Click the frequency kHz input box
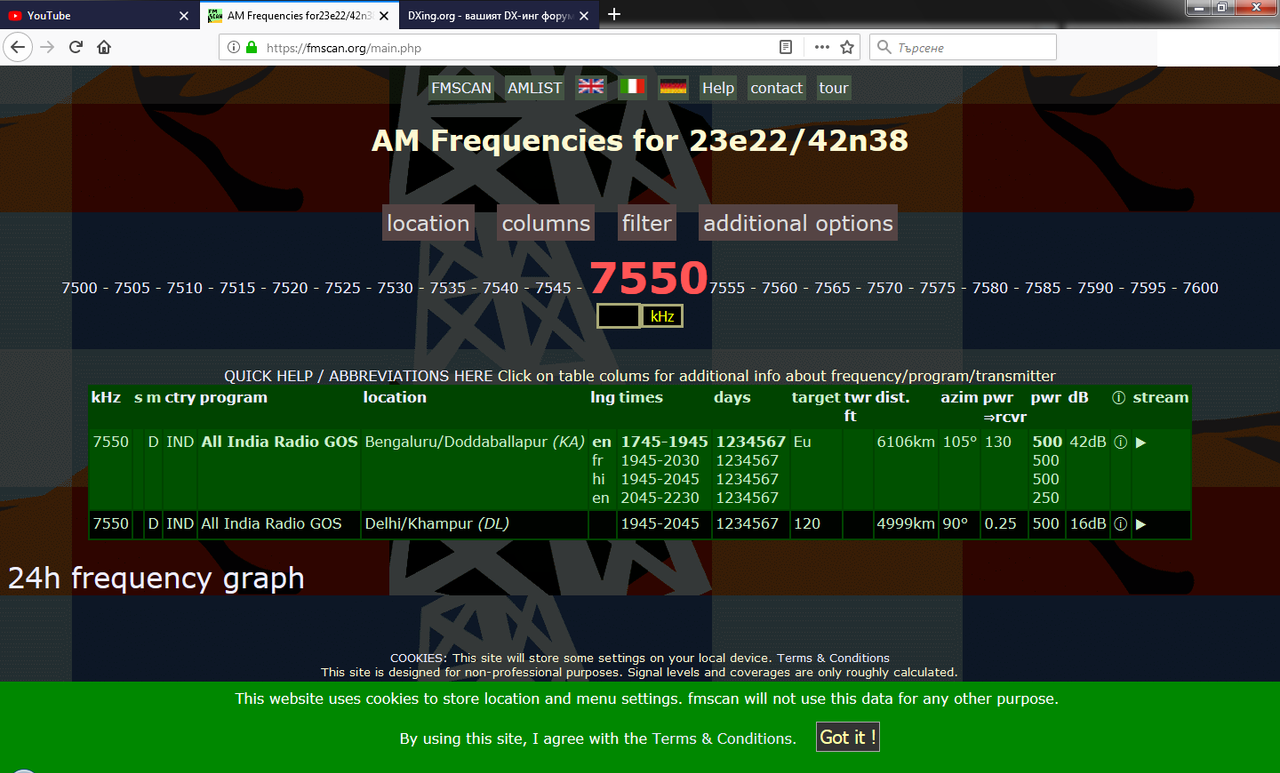Viewport: 1280px width, 773px height. pos(618,316)
